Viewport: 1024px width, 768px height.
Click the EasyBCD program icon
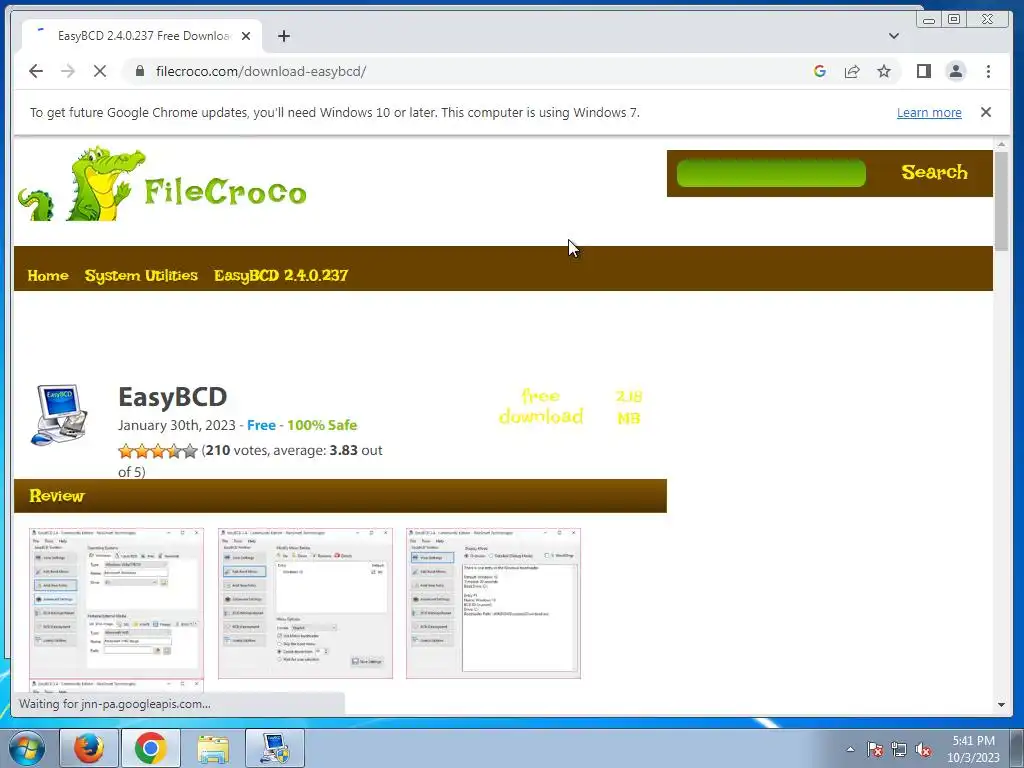(59, 415)
